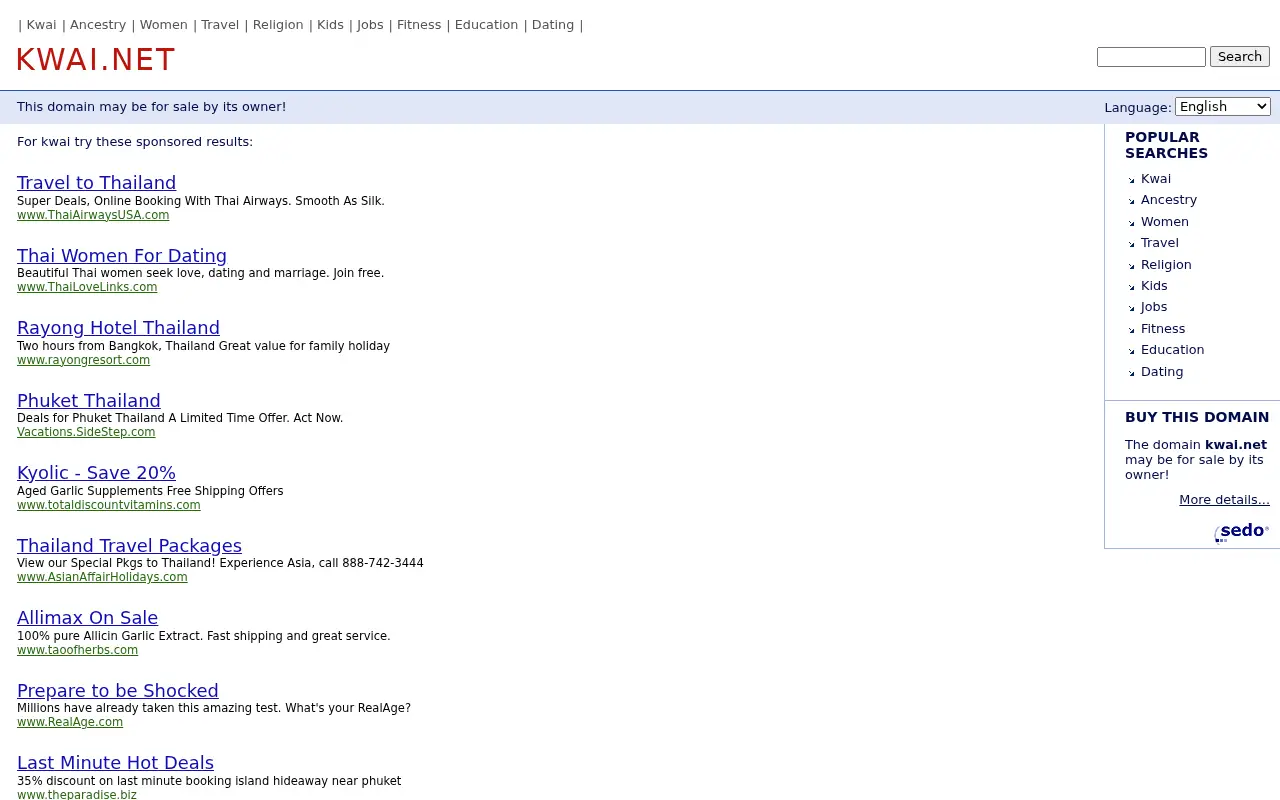Screen dimensions: 1280x800
Task: Open the Travel to Thailand ad title
Action: [x=96, y=183]
